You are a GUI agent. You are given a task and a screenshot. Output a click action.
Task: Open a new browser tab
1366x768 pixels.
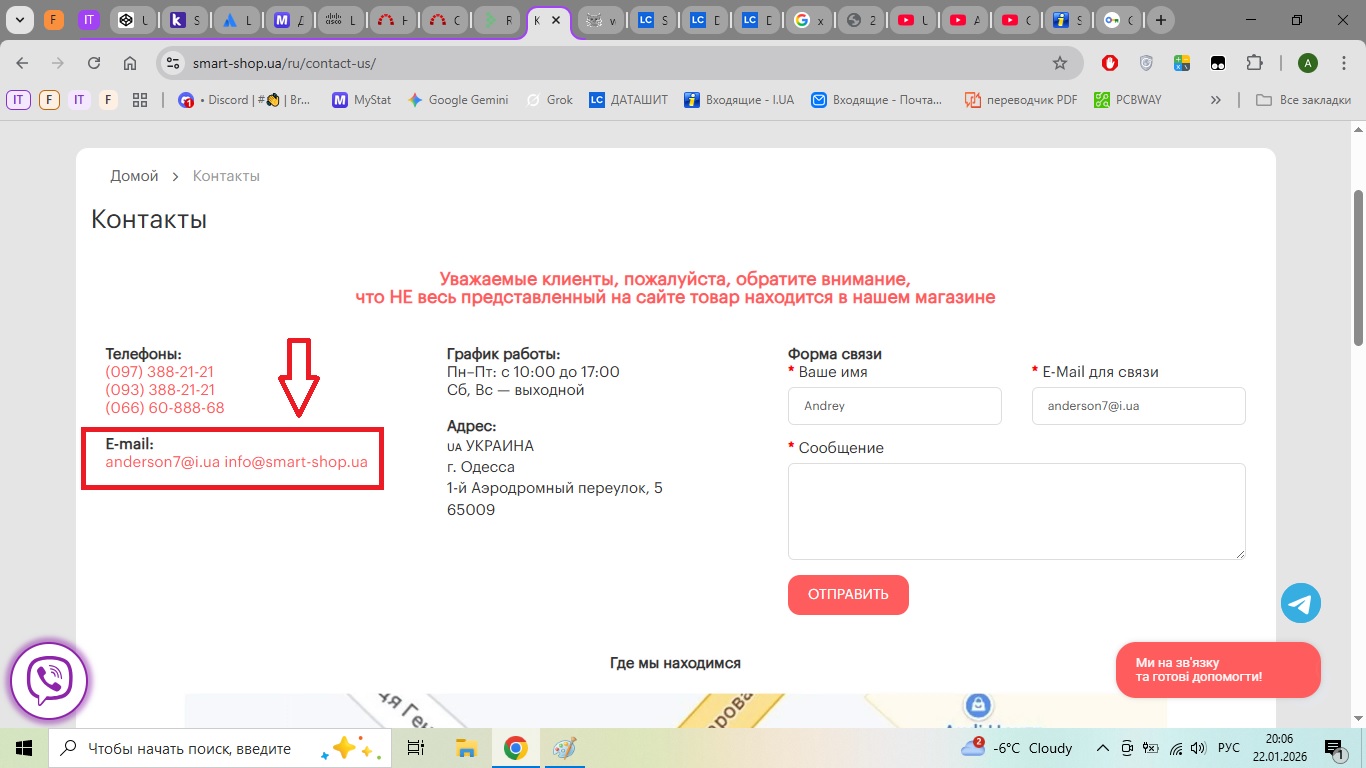click(1160, 20)
